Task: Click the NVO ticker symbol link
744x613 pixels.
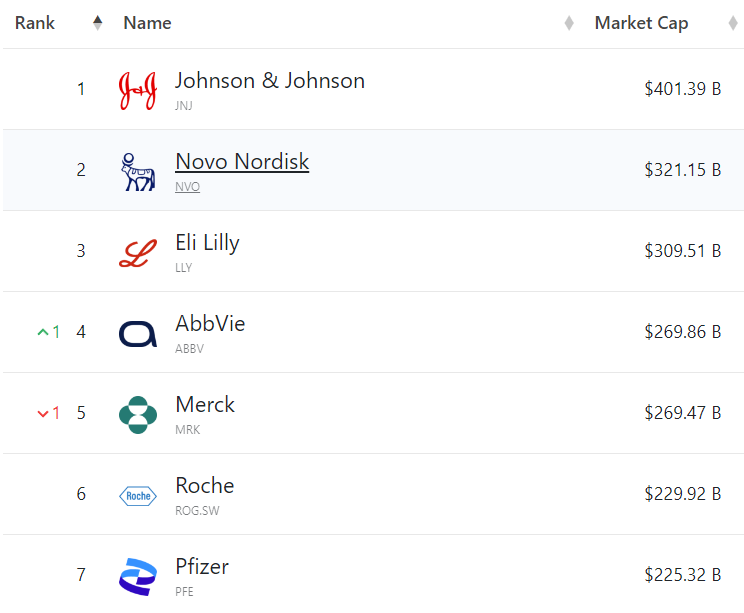Action: coord(187,187)
